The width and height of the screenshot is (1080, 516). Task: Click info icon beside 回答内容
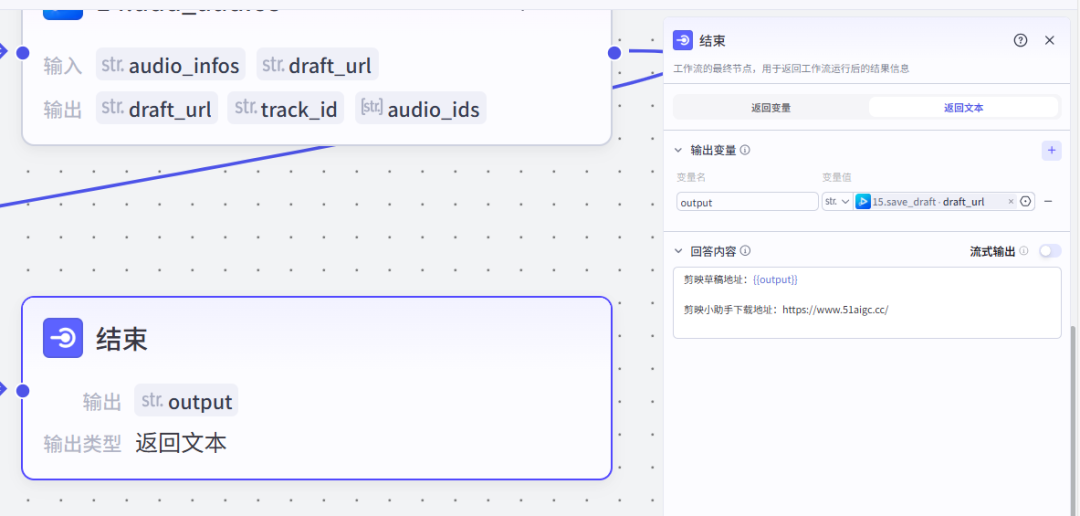pyautogui.click(x=745, y=251)
